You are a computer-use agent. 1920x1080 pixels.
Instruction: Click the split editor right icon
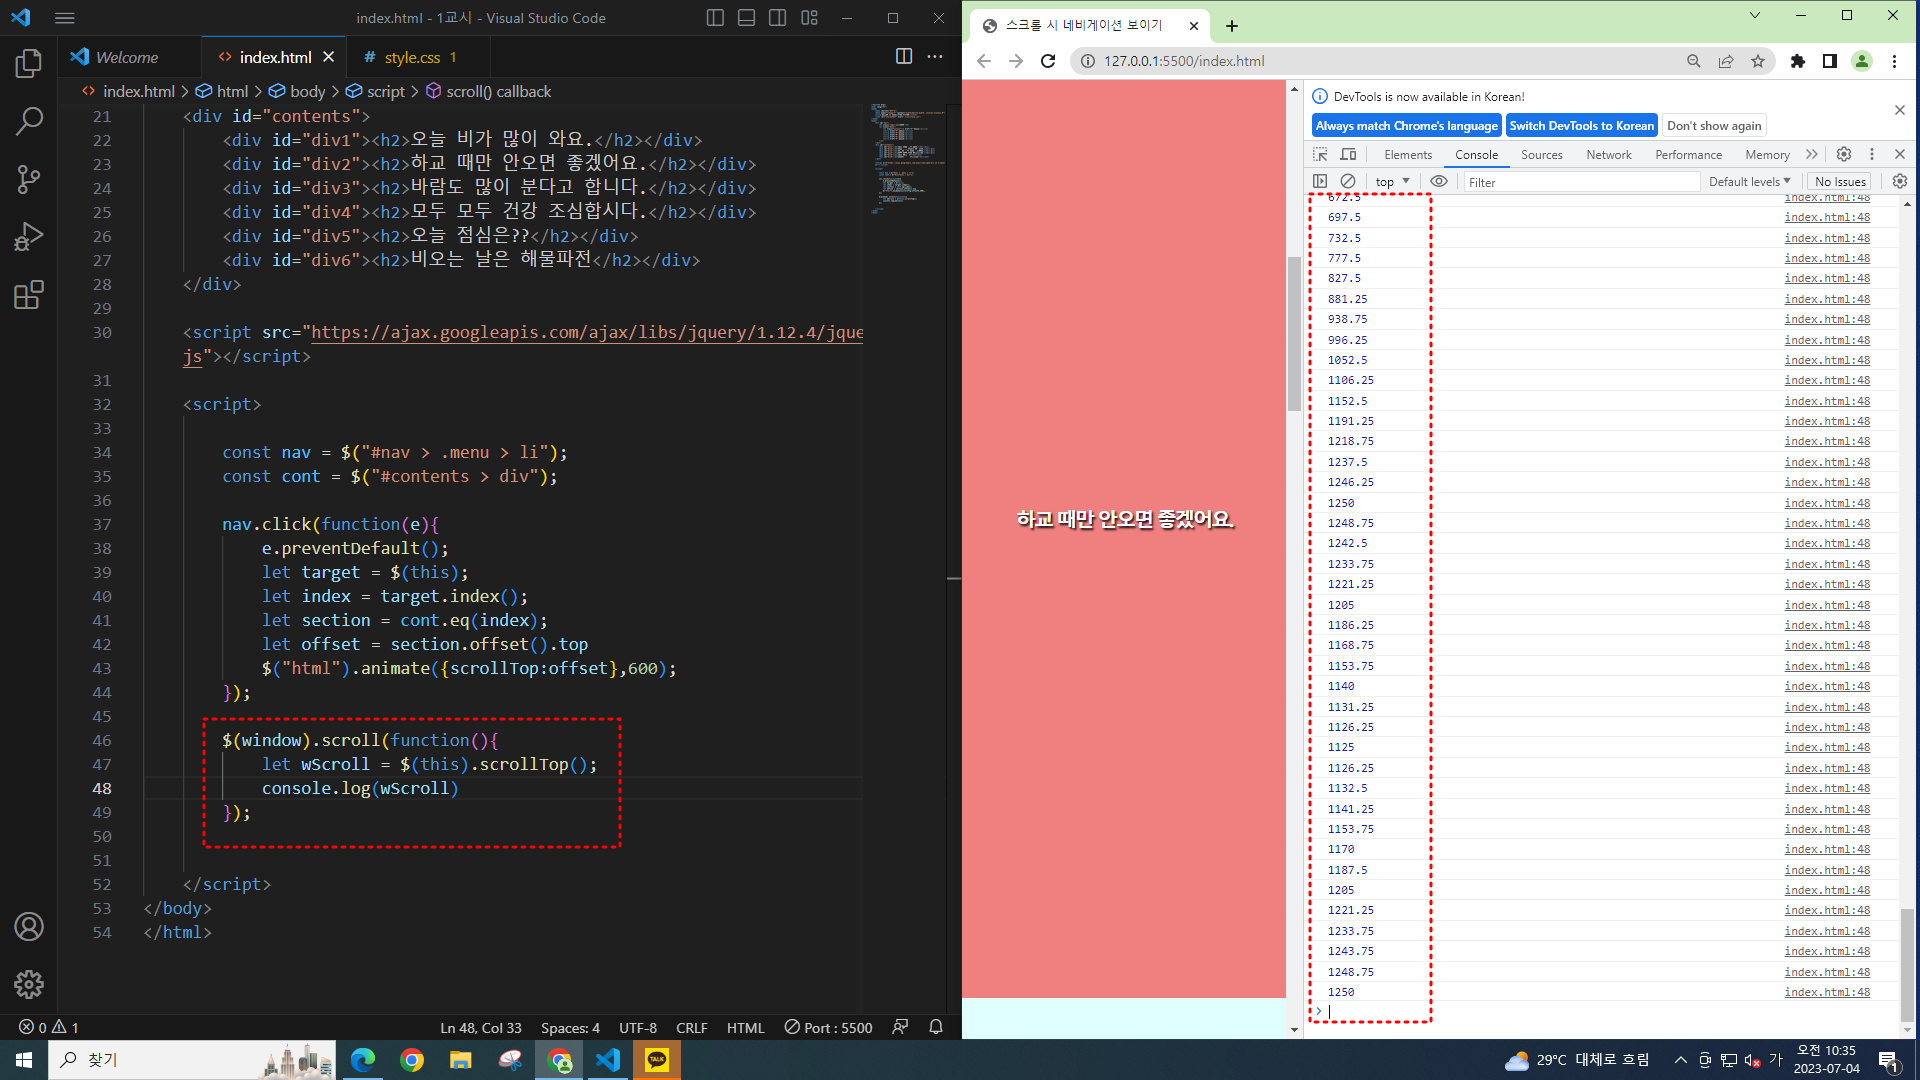tap(903, 57)
